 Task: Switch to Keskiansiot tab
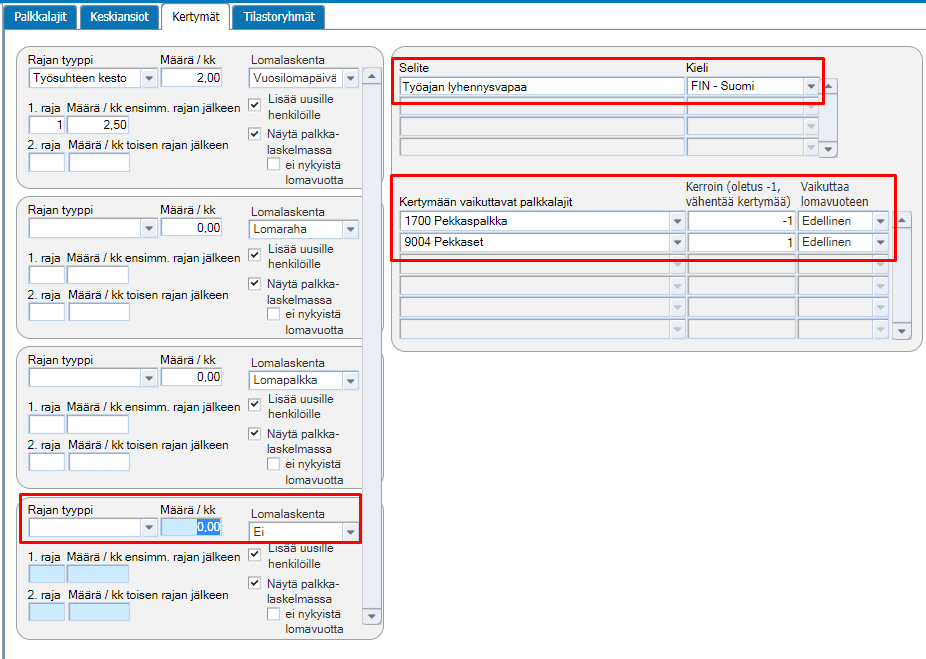[119, 17]
